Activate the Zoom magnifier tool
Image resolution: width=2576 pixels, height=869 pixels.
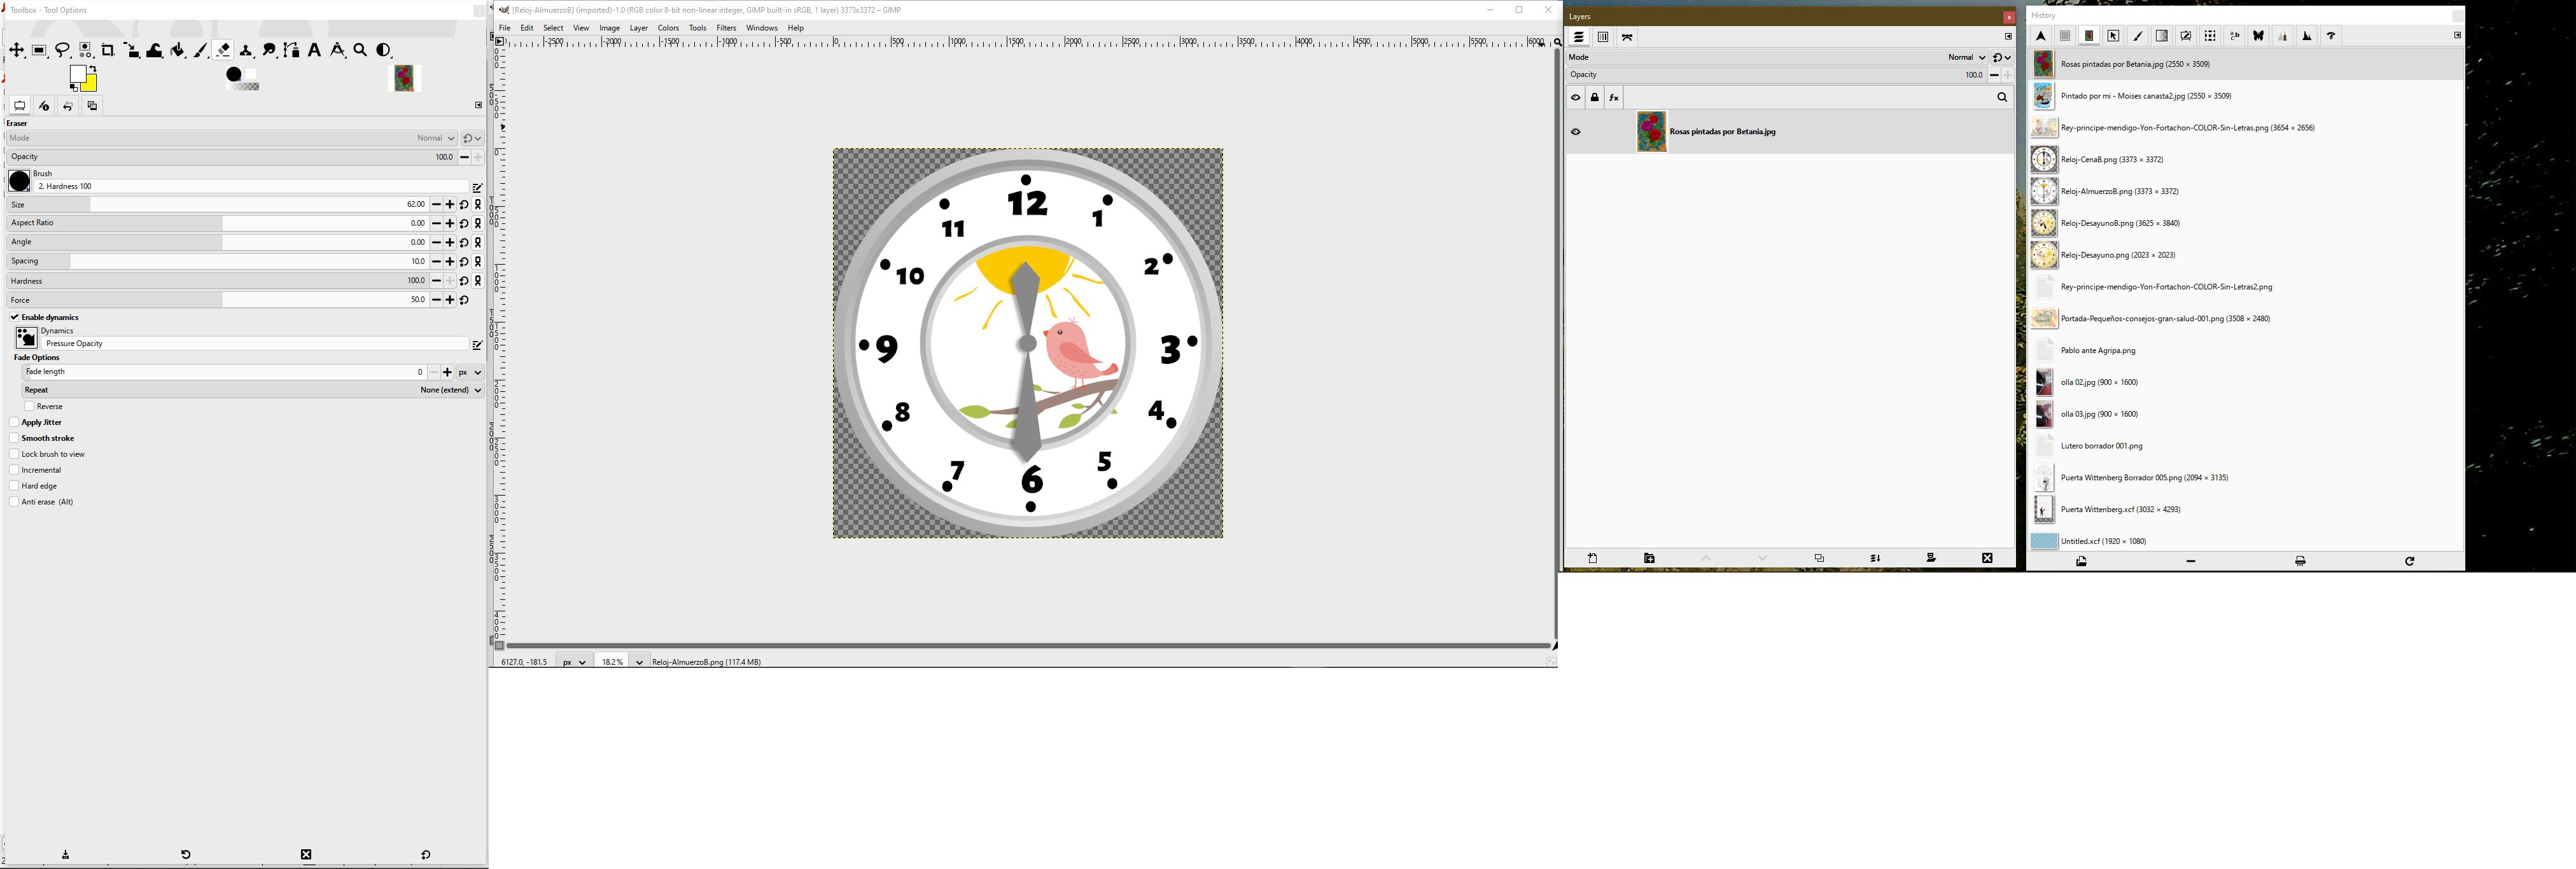pos(361,50)
